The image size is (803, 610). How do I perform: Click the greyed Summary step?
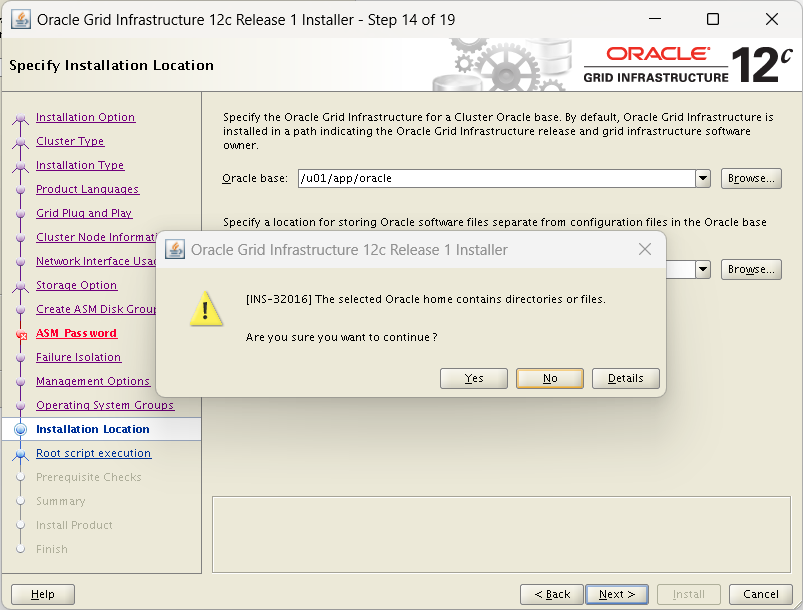(60, 501)
